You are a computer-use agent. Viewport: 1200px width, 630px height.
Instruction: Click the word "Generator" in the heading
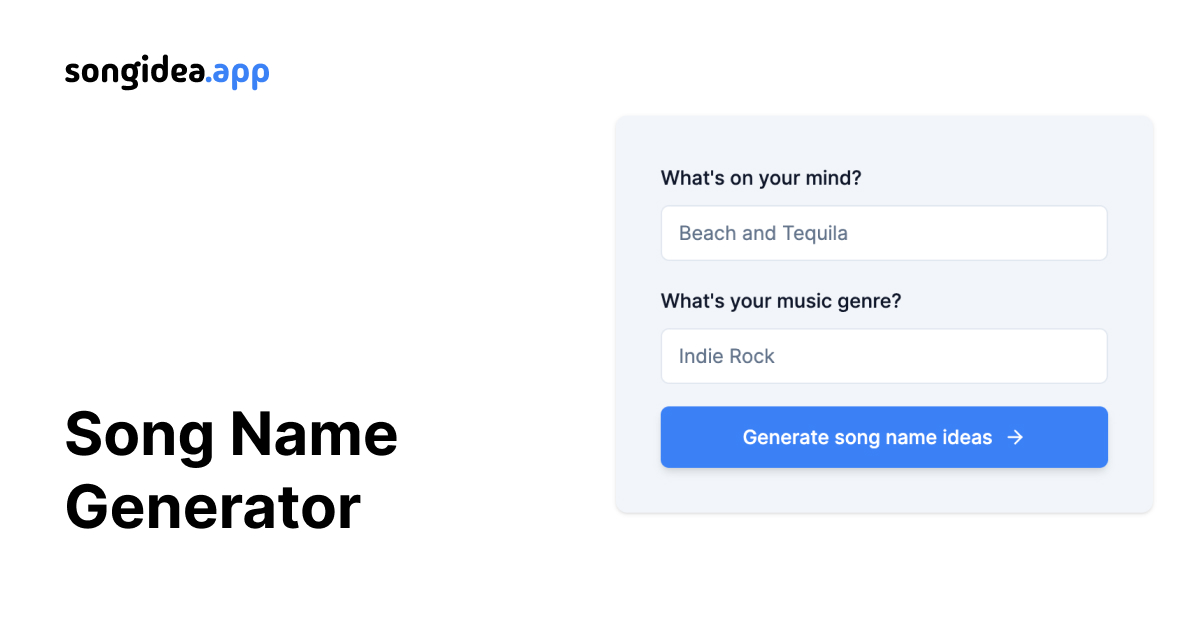[x=213, y=508]
